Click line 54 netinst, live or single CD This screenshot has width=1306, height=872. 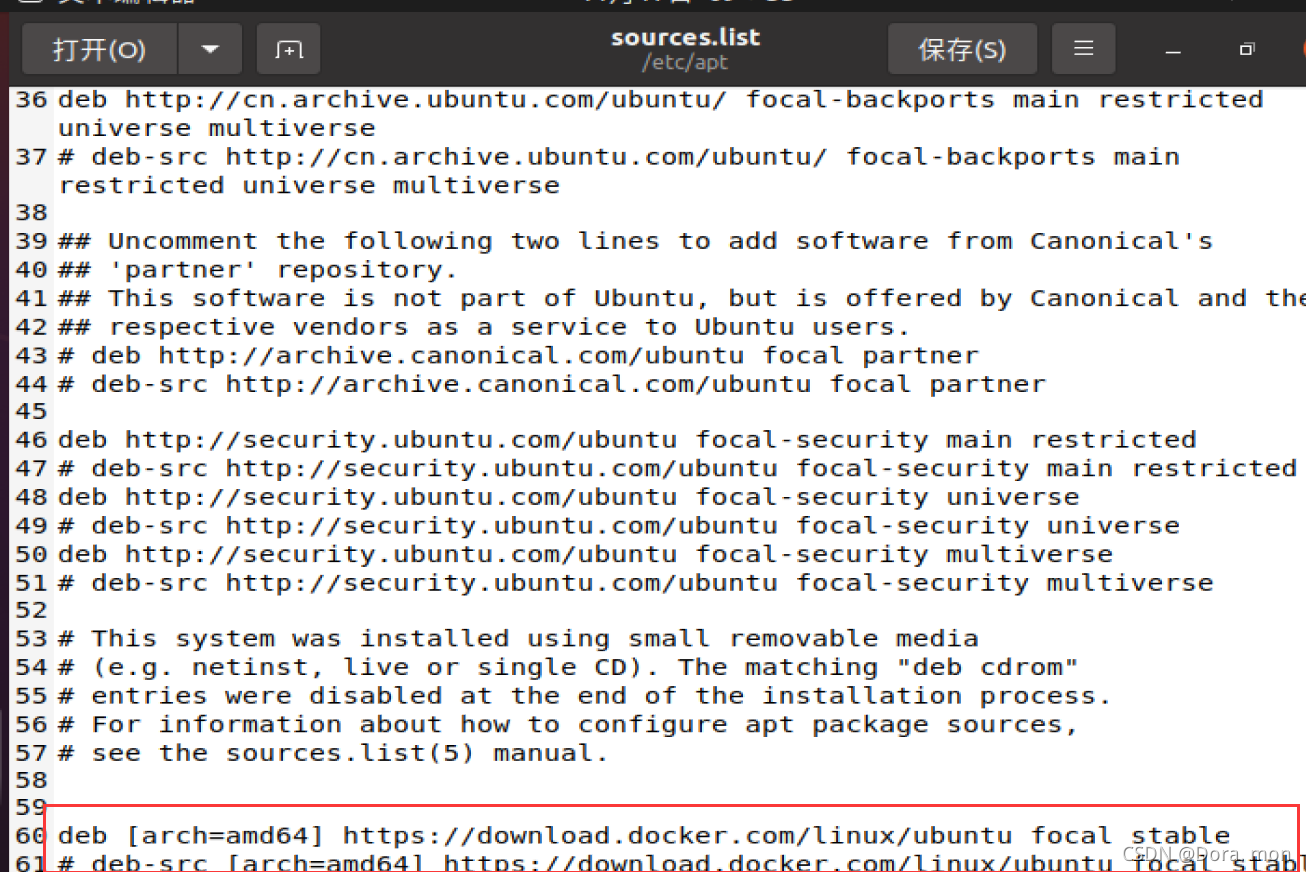[568, 667]
